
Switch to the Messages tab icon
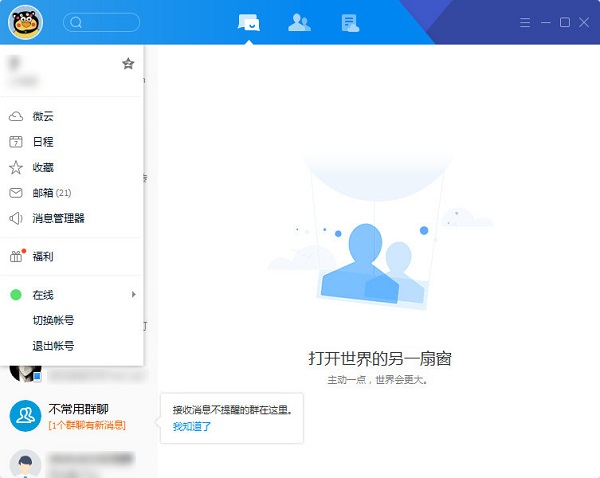click(x=249, y=22)
